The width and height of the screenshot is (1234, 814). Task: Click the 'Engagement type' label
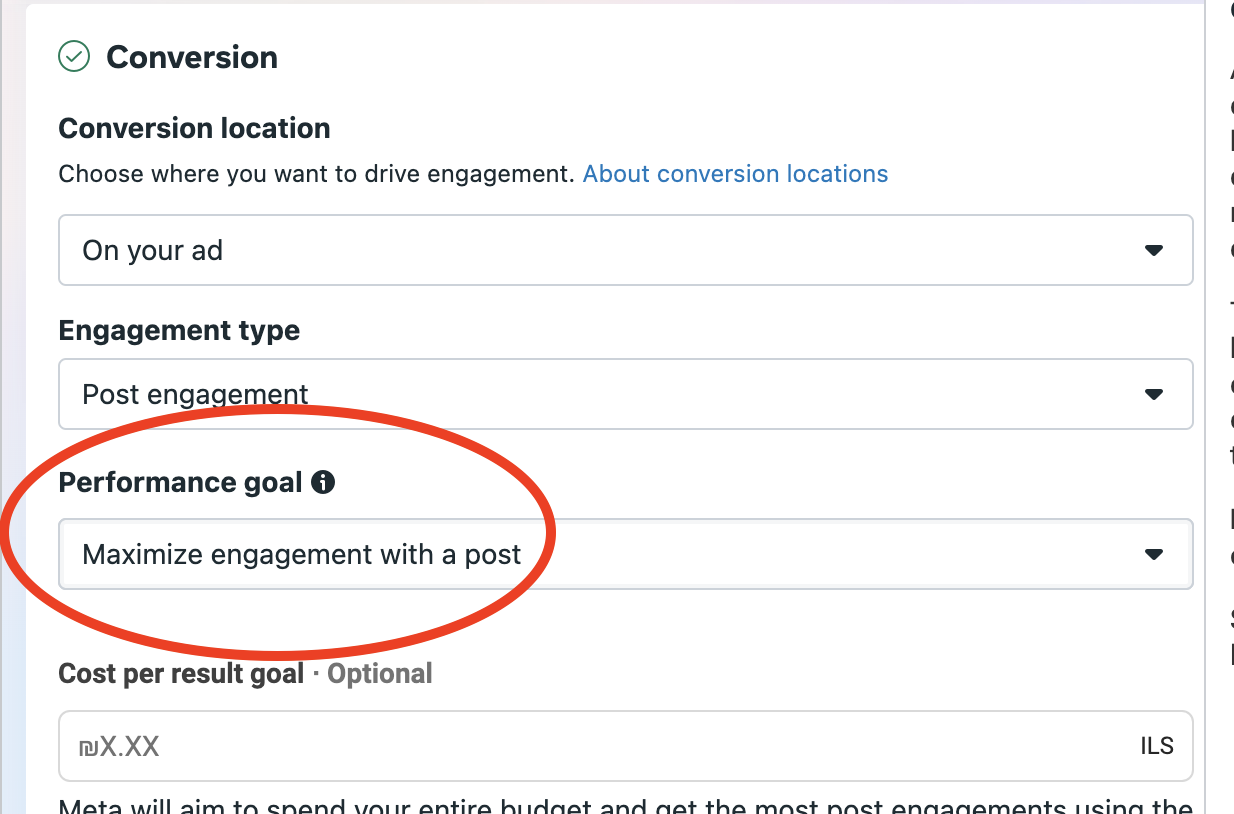pyautogui.click(x=179, y=330)
